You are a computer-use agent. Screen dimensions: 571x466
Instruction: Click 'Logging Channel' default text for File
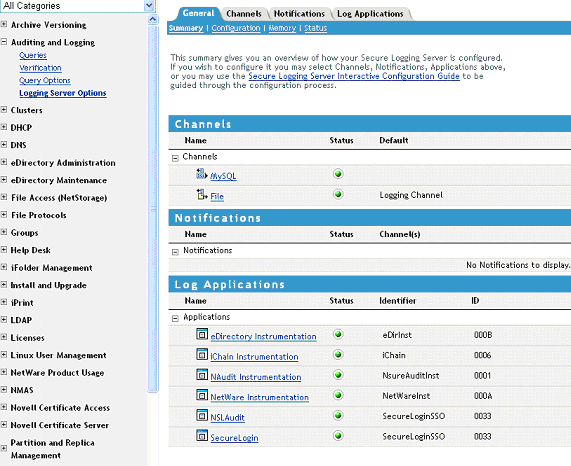(x=411, y=195)
